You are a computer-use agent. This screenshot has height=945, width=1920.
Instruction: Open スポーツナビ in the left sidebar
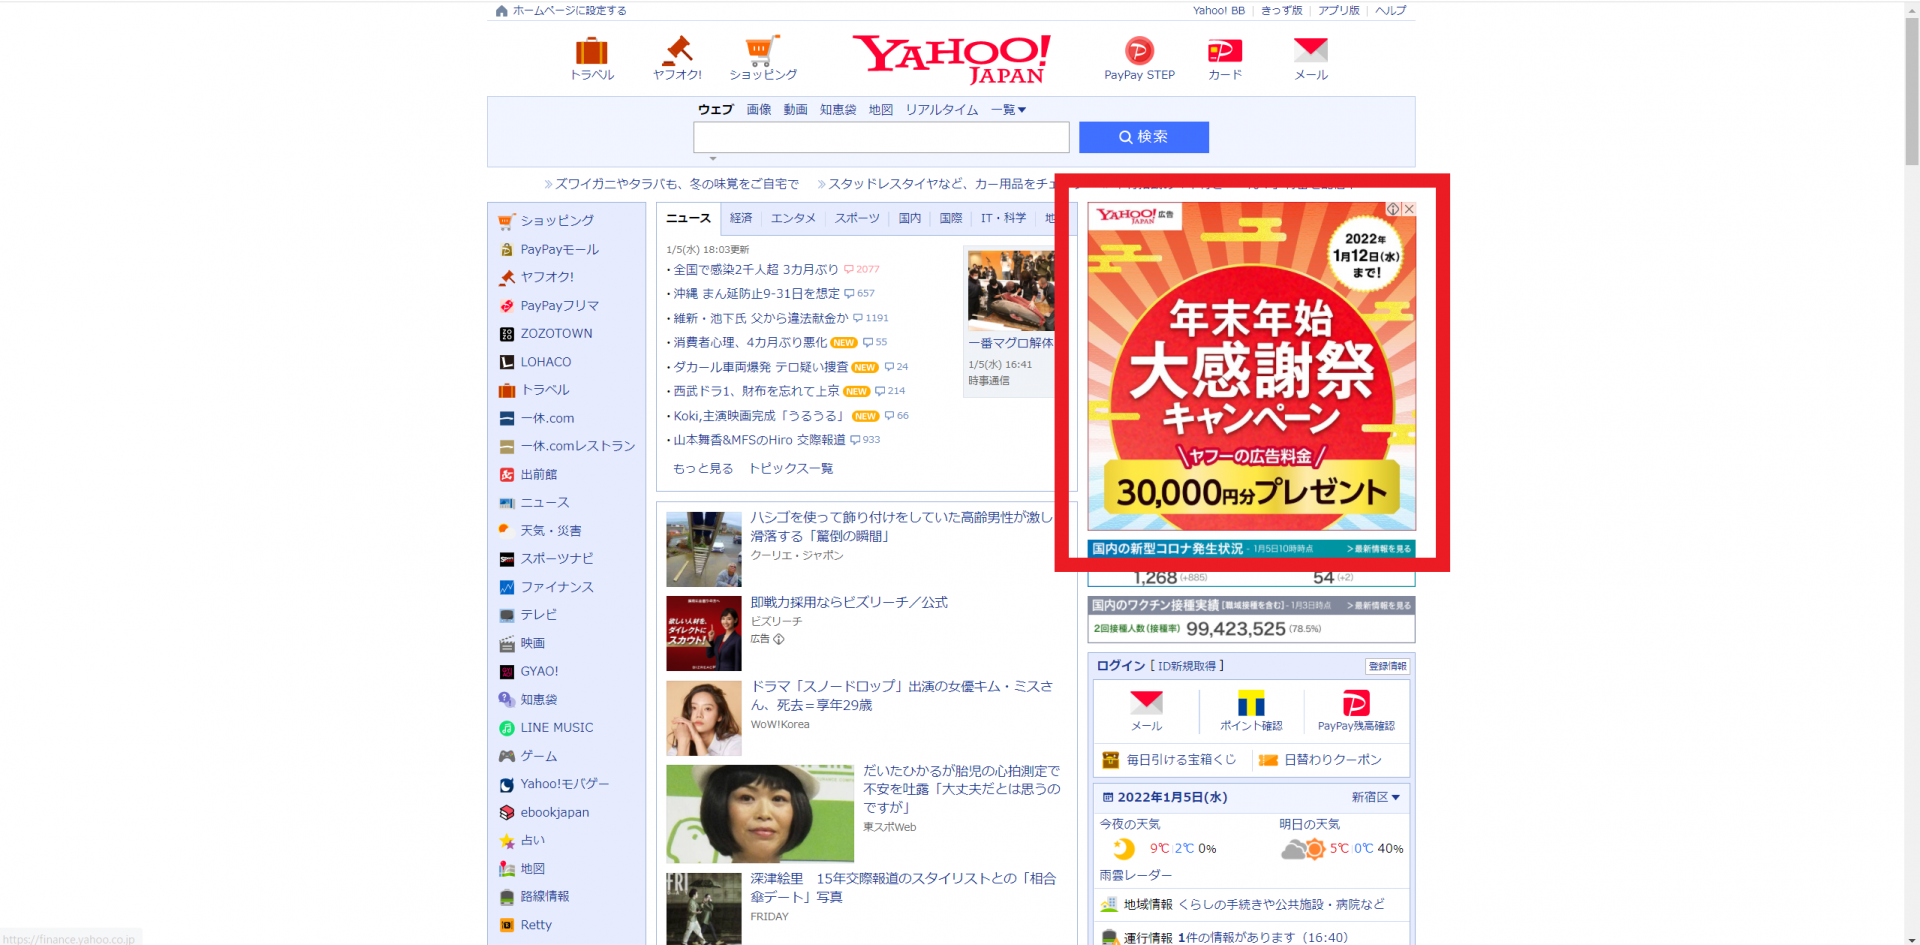point(556,559)
